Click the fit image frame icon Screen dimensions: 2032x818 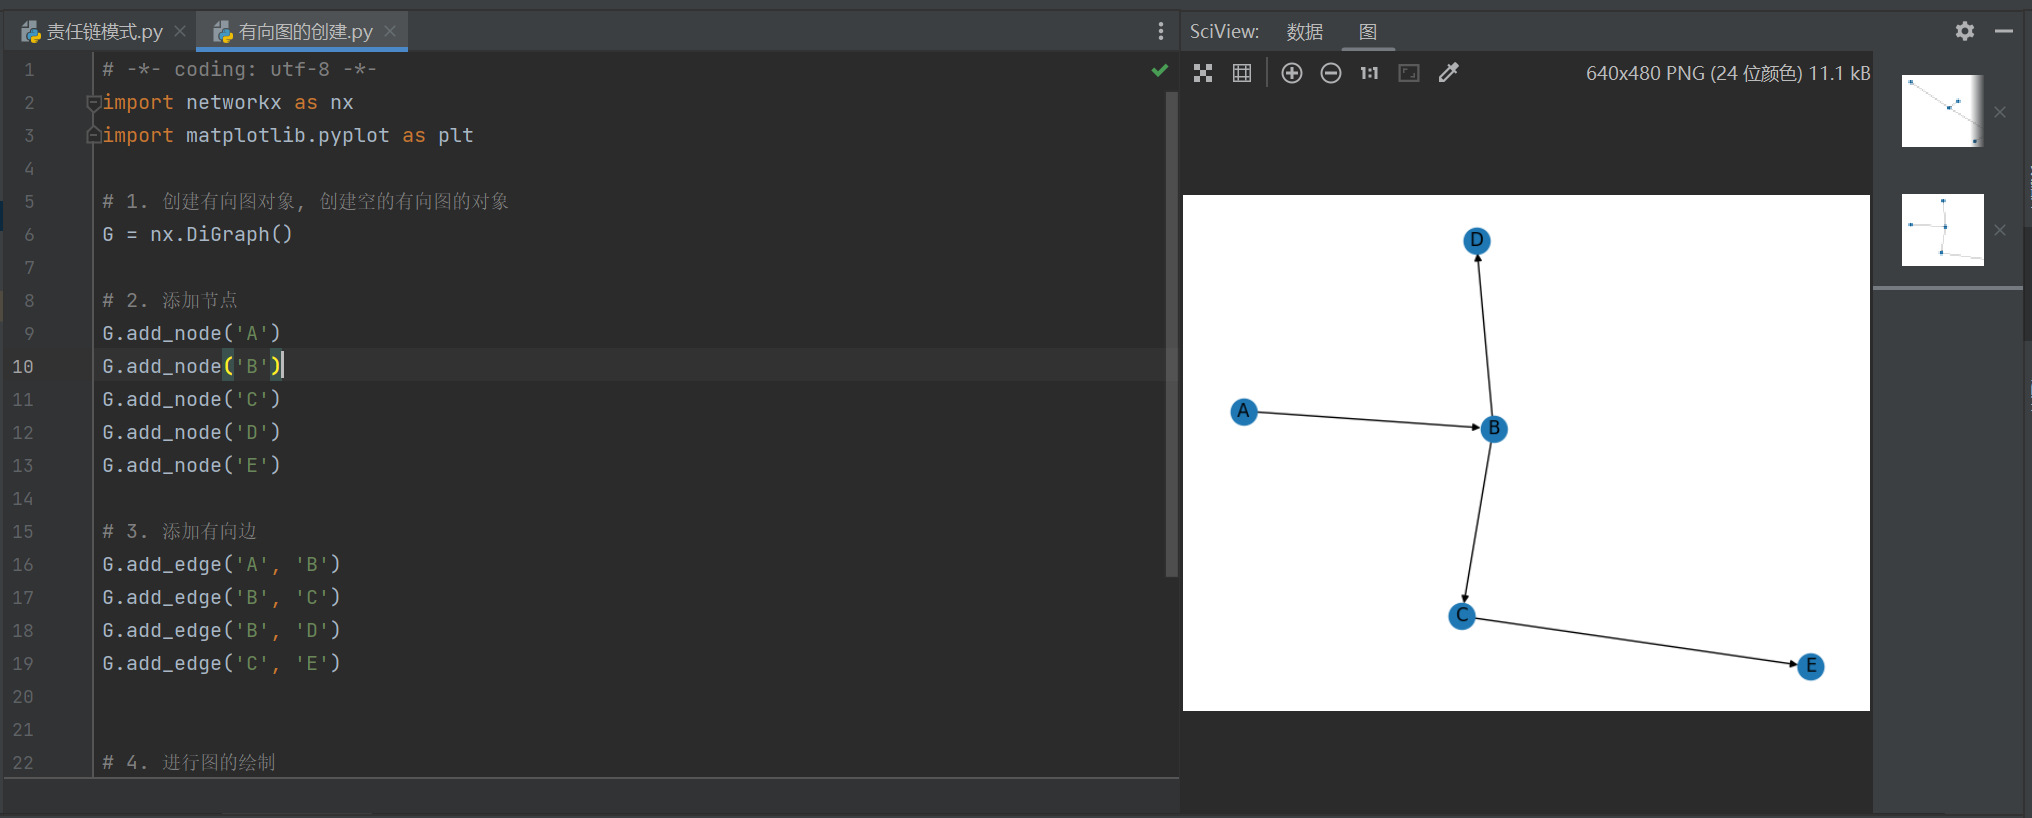pos(1409,73)
